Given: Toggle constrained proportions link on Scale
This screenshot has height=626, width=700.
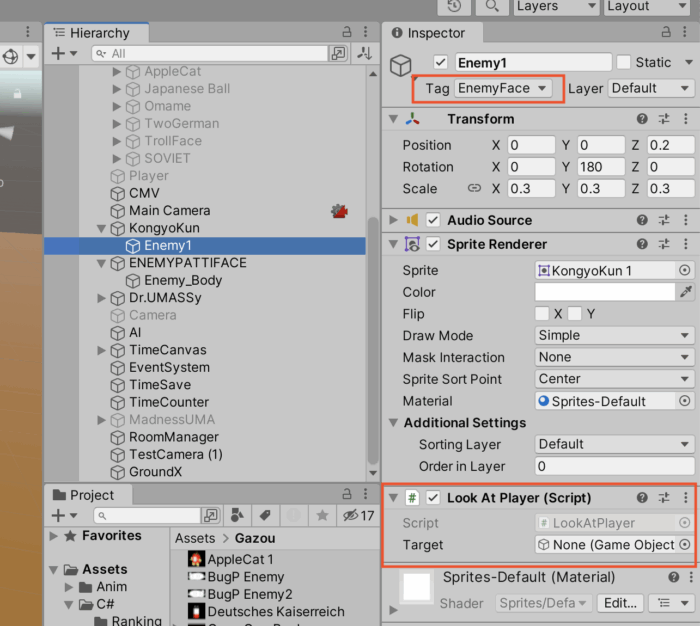Looking at the screenshot, I should pyautogui.click(x=474, y=188).
